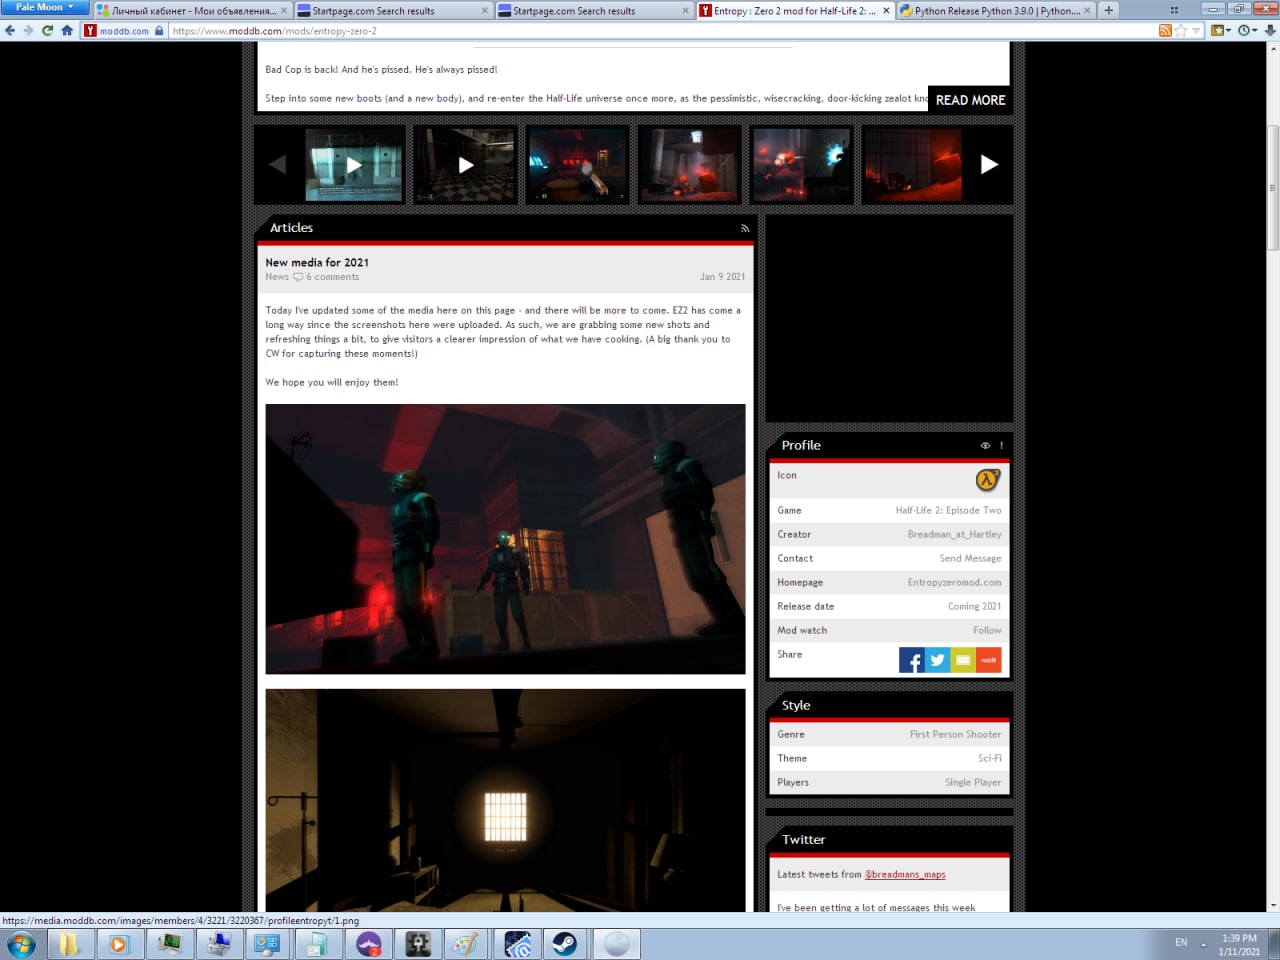Image resolution: width=1280 pixels, height=960 pixels.
Task: Click the RSS feed icon in the address bar
Action: [1165, 30]
